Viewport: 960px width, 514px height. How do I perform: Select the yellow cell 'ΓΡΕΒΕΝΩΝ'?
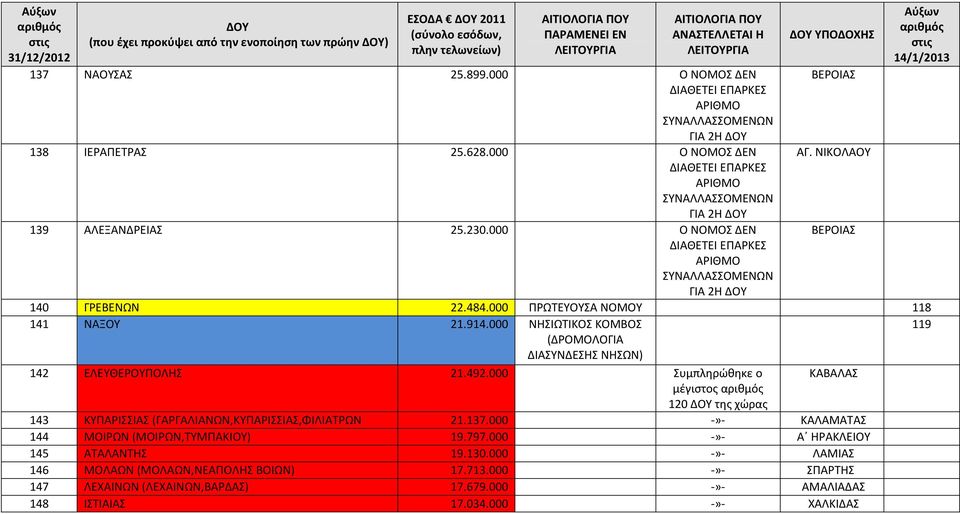(x=238, y=308)
